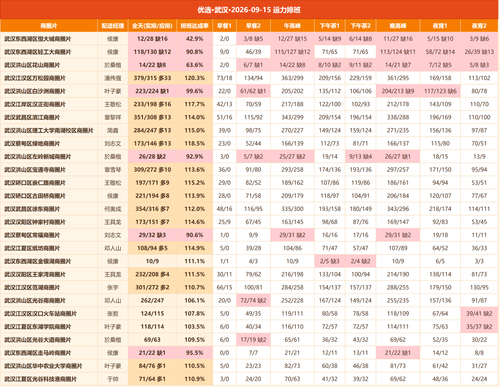Select the 晚高峰 column header
The width and height of the screenshot is (500, 387).
pos(398,26)
